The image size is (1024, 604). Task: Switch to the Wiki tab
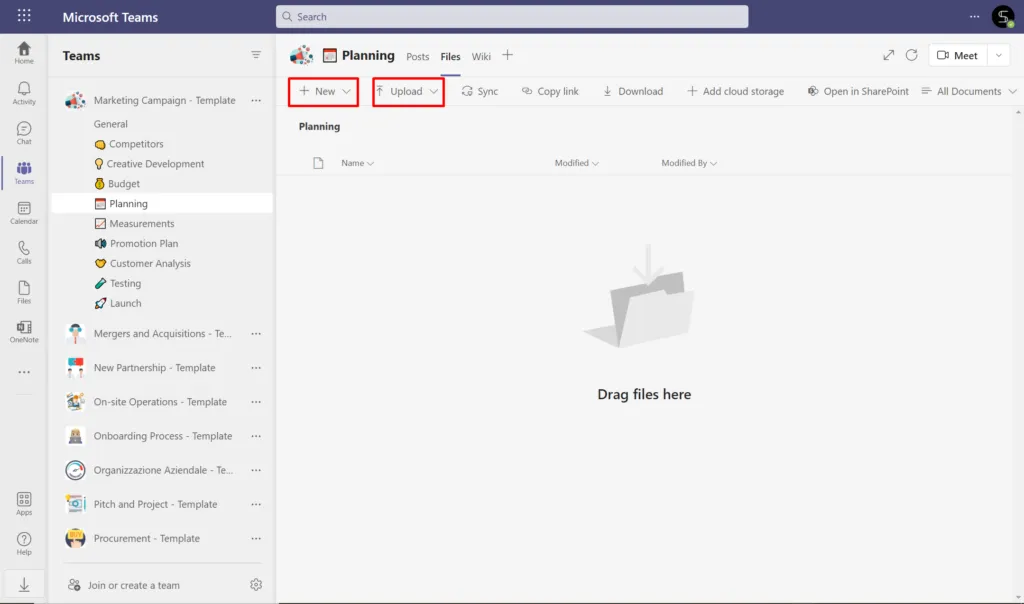(481, 57)
